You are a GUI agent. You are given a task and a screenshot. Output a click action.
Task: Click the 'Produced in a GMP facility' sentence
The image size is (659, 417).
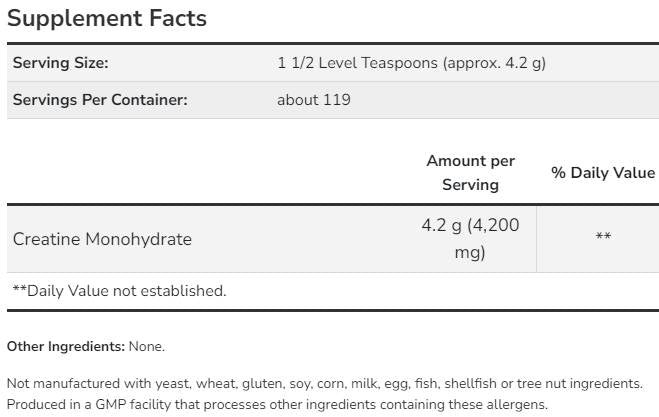click(x=278, y=405)
